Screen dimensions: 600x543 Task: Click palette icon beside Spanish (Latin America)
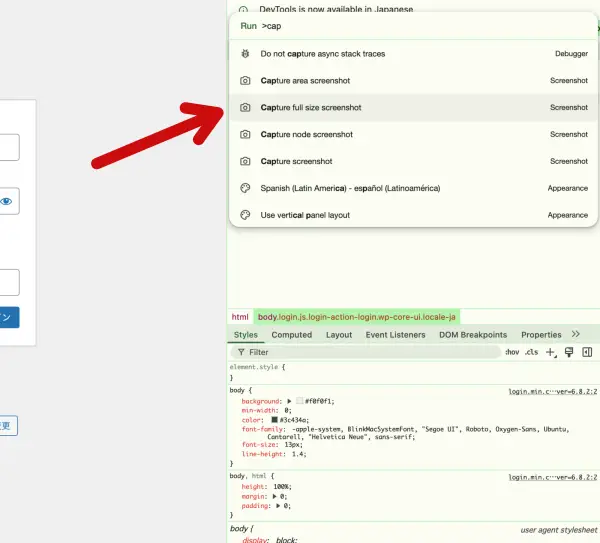[245, 188]
